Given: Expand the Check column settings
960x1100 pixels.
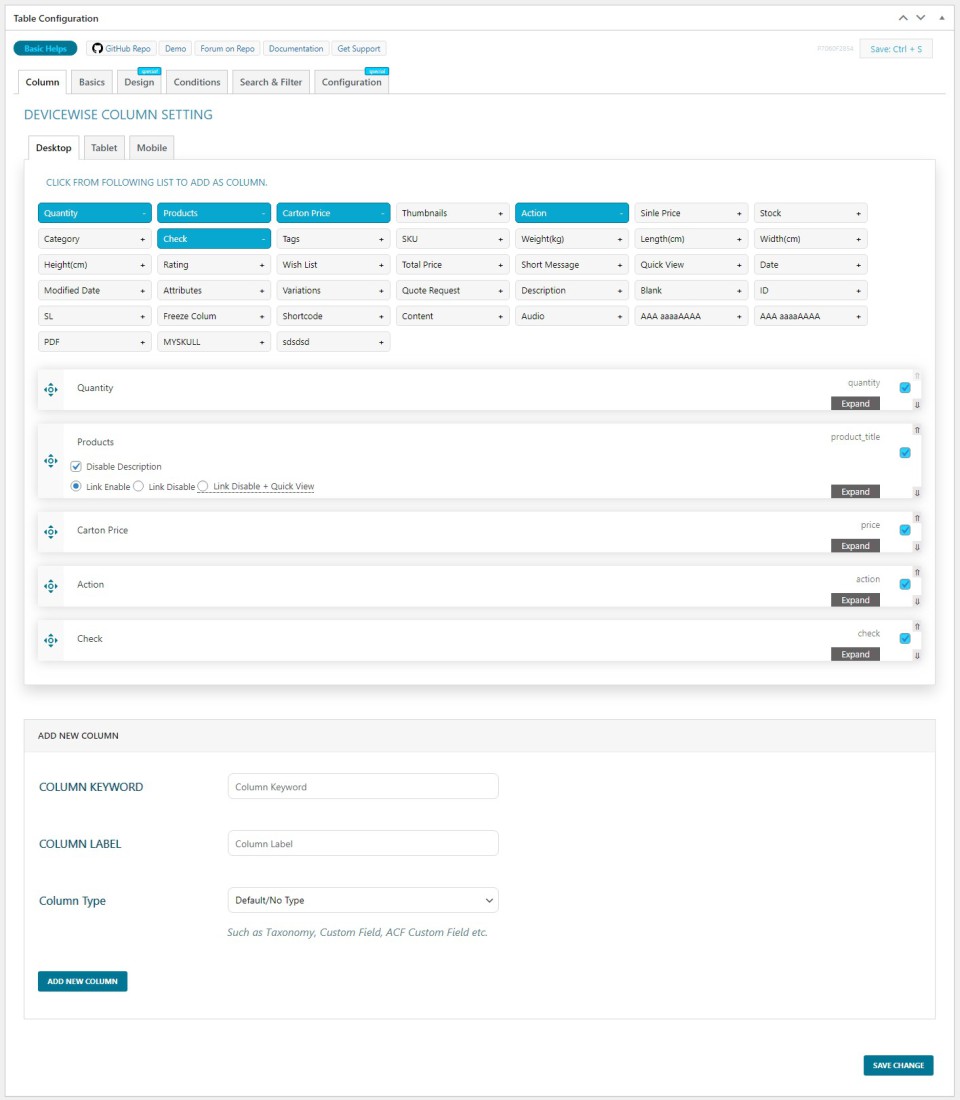Looking at the screenshot, I should pyautogui.click(x=855, y=654).
